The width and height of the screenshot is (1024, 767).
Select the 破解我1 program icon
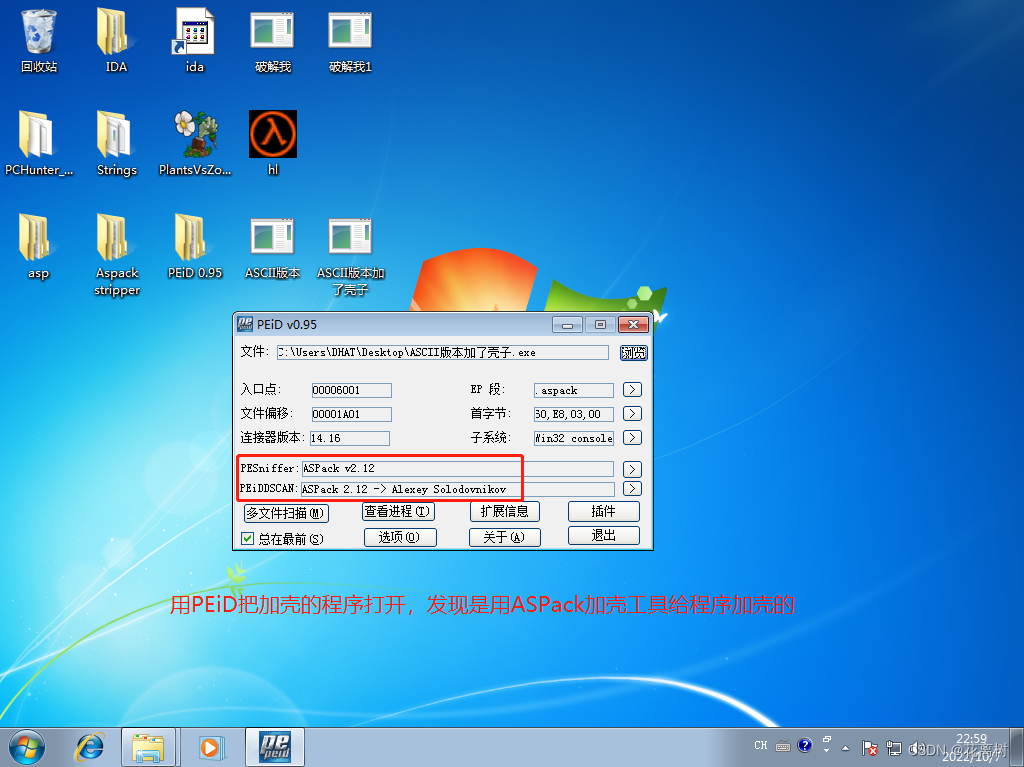350,41
